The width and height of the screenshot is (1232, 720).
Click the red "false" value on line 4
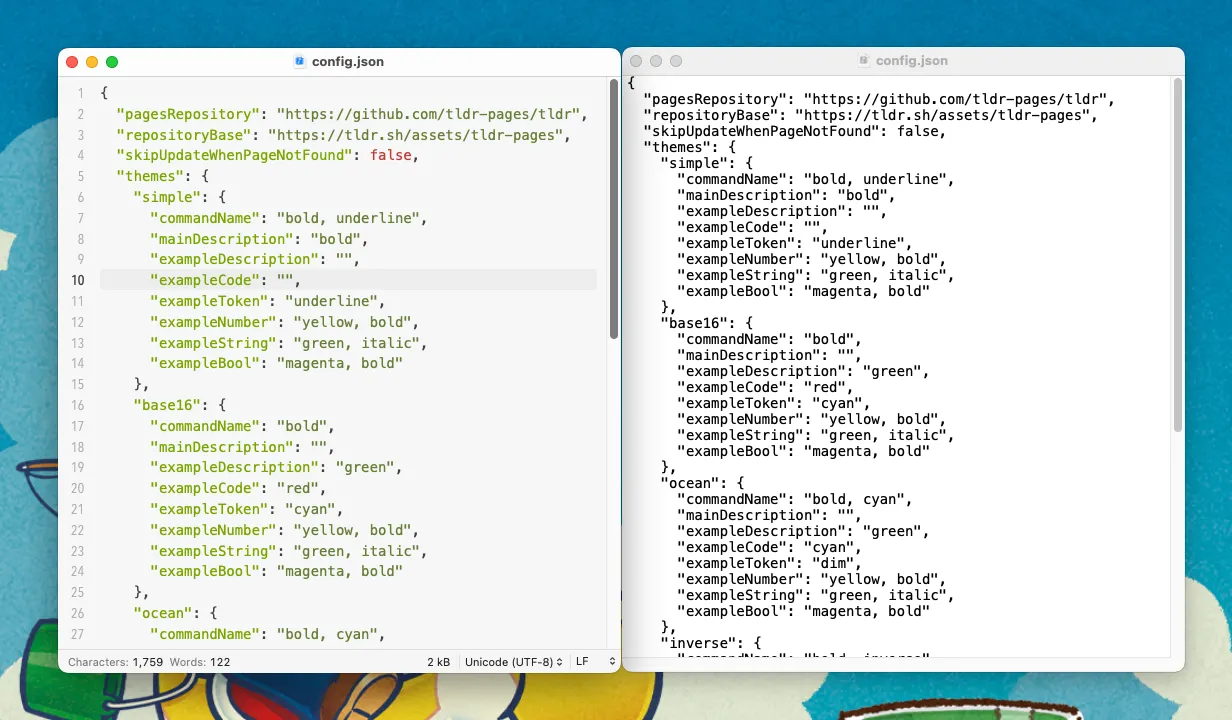(389, 155)
